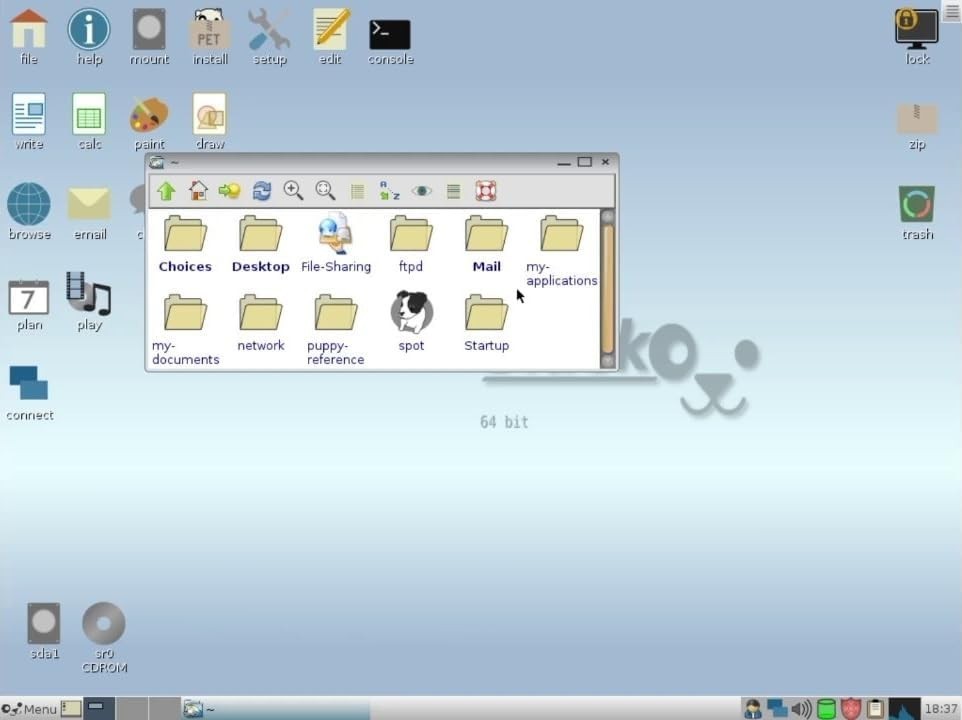Open the clipboard tray icon

875,709
